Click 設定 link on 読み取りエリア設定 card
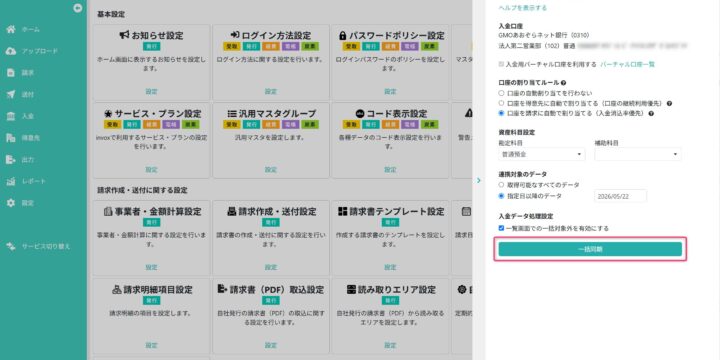The height and width of the screenshot is (360, 720). pyautogui.click(x=390, y=345)
